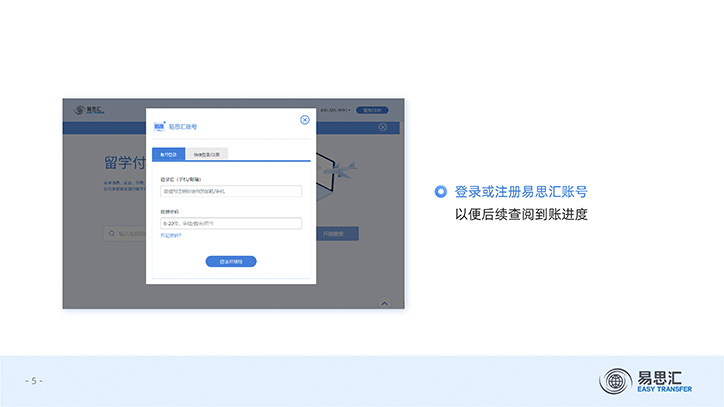Click the airplane illustration on the page
724x407 pixels.
point(346,169)
